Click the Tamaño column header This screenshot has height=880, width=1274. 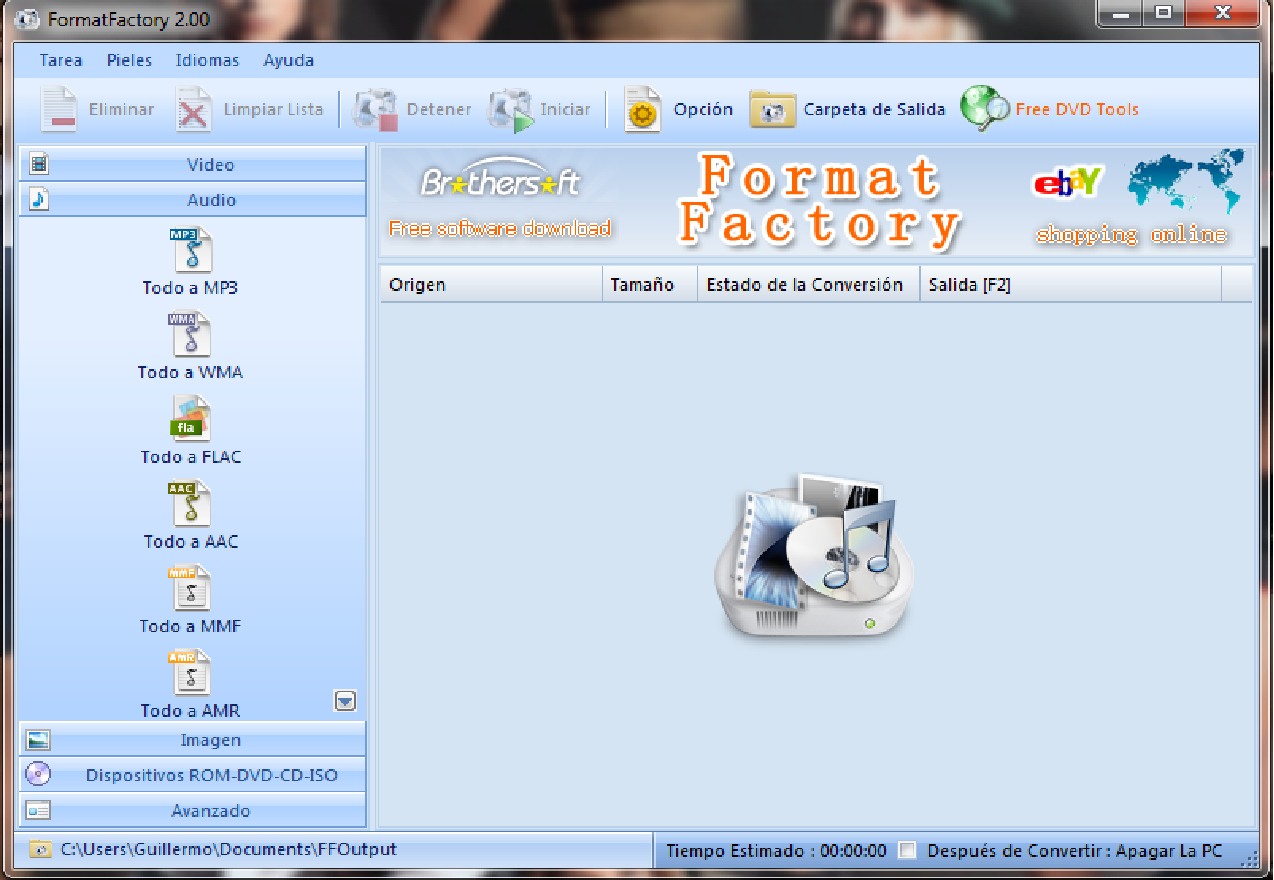tap(650, 284)
